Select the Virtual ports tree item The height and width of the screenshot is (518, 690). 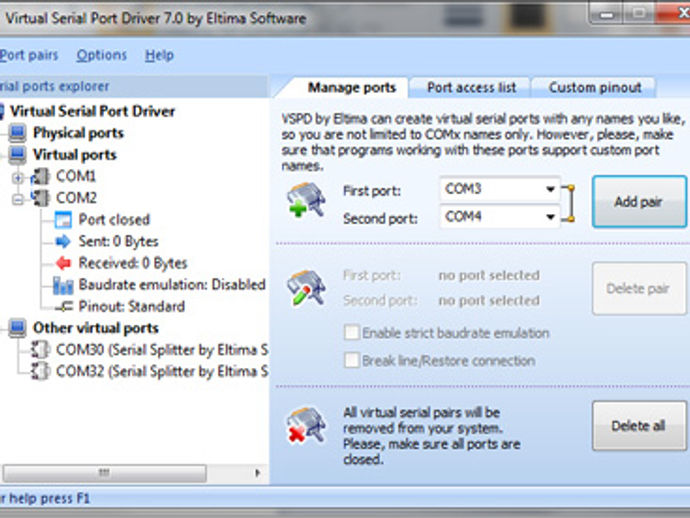tap(75, 154)
